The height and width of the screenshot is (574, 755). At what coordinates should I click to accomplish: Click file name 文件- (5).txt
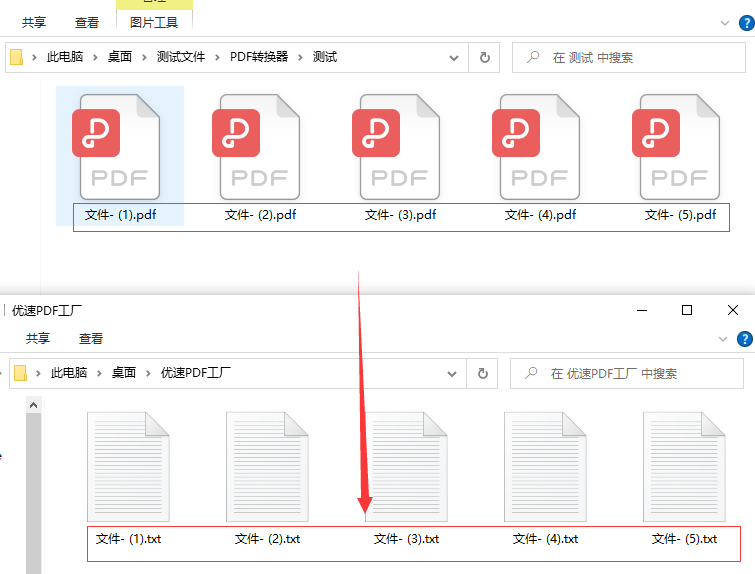684,539
